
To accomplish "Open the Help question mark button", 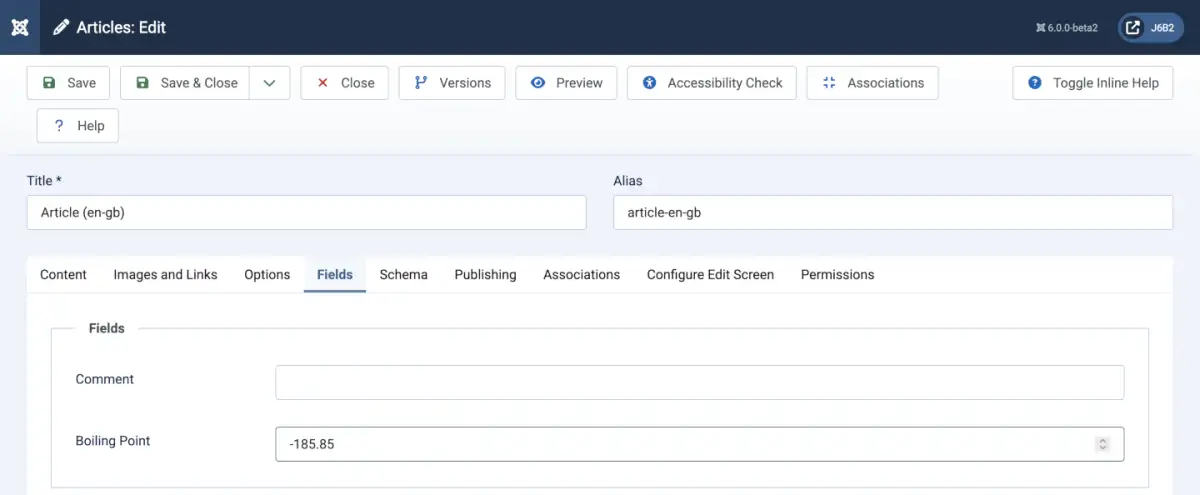I will [x=78, y=126].
